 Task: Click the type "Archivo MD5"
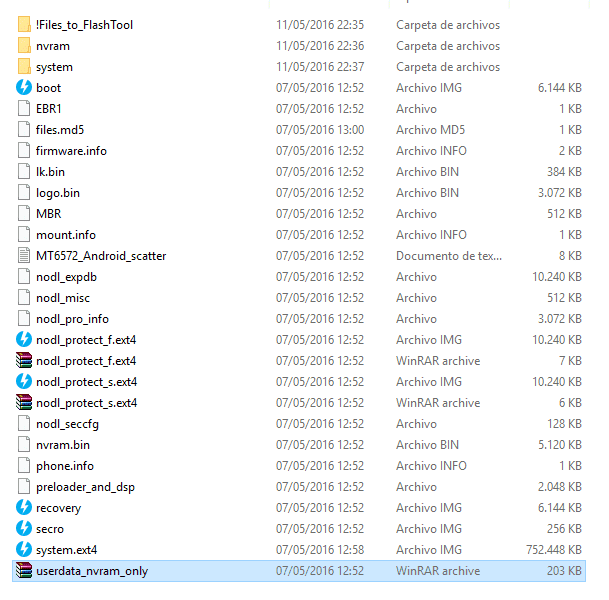tap(430, 130)
